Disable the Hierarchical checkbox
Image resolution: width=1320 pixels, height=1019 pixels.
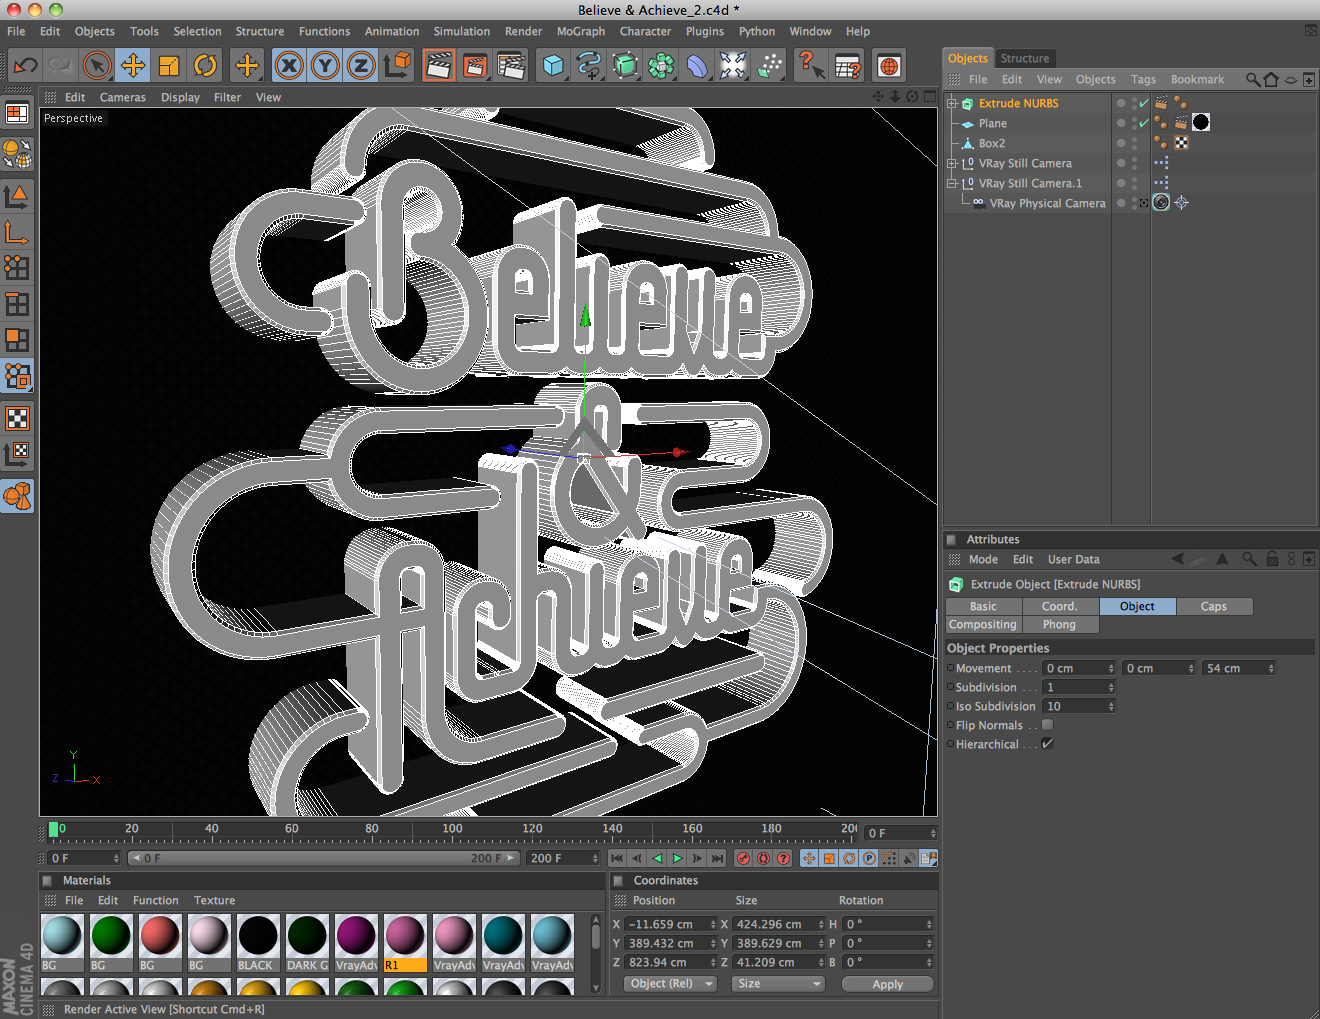pos(1047,744)
